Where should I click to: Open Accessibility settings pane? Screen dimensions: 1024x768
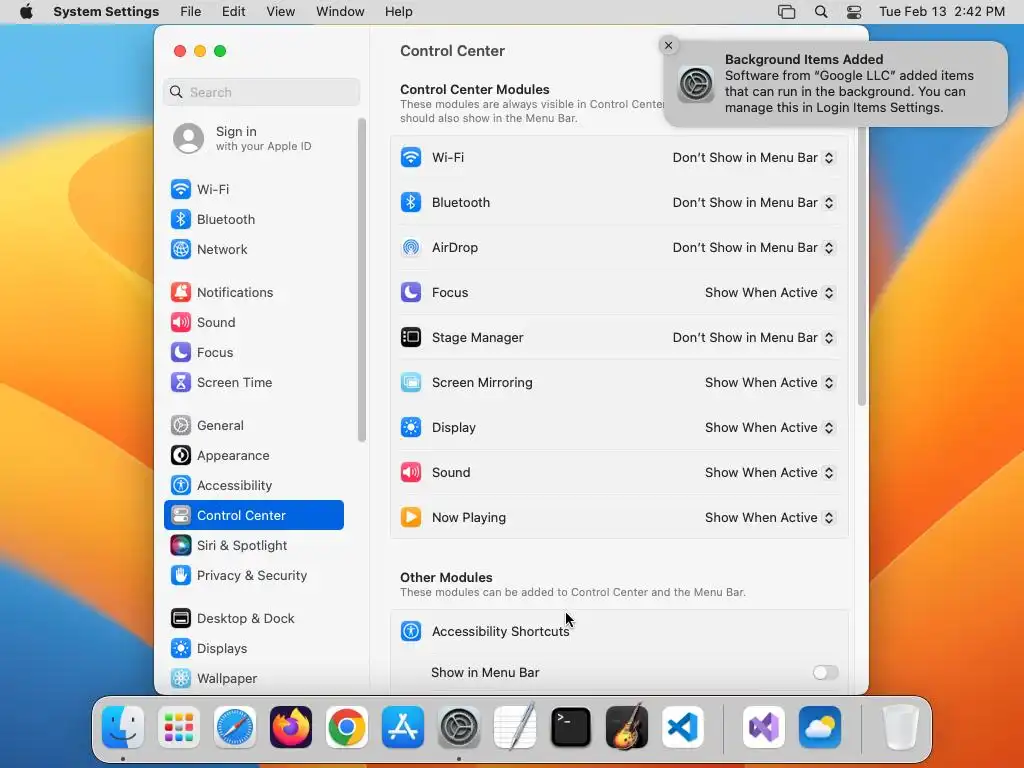pos(253,486)
